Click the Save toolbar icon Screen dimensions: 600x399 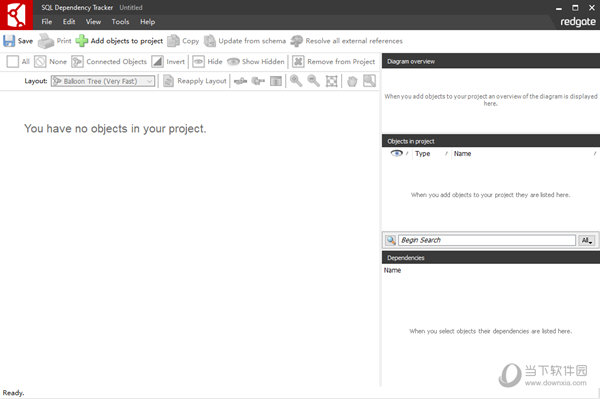click(x=9, y=41)
